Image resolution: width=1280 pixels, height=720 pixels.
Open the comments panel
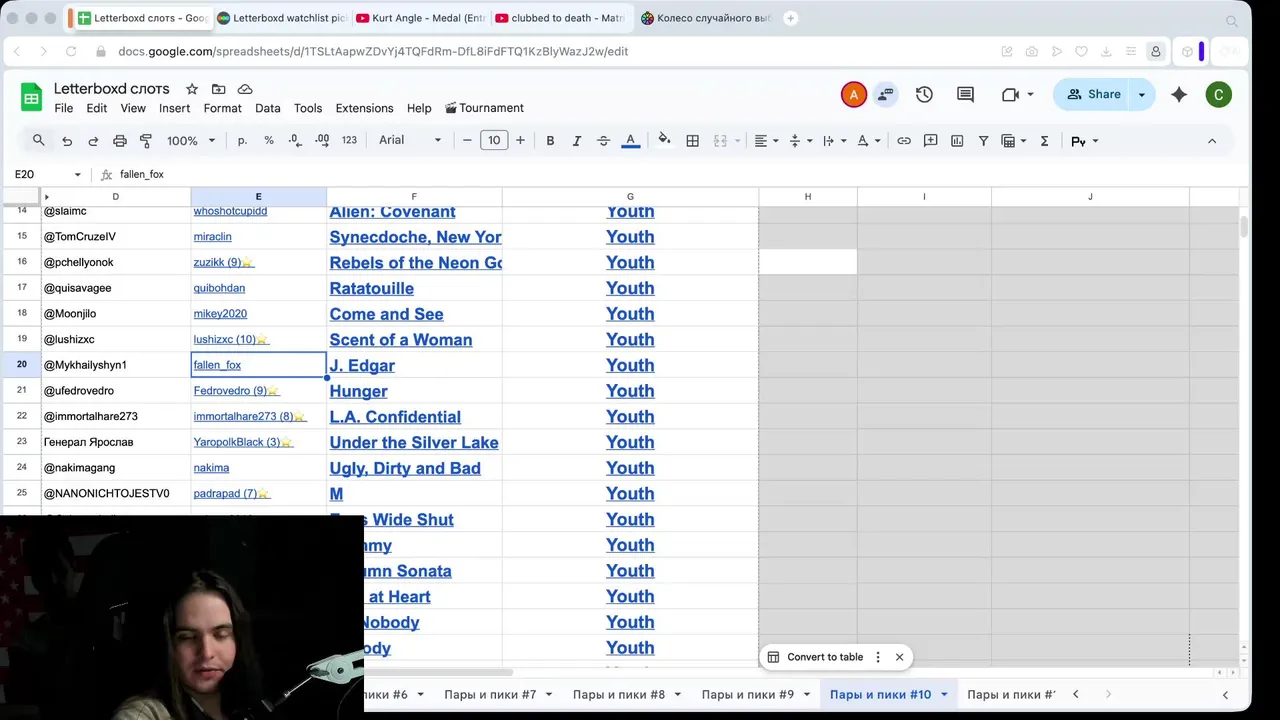coord(965,94)
